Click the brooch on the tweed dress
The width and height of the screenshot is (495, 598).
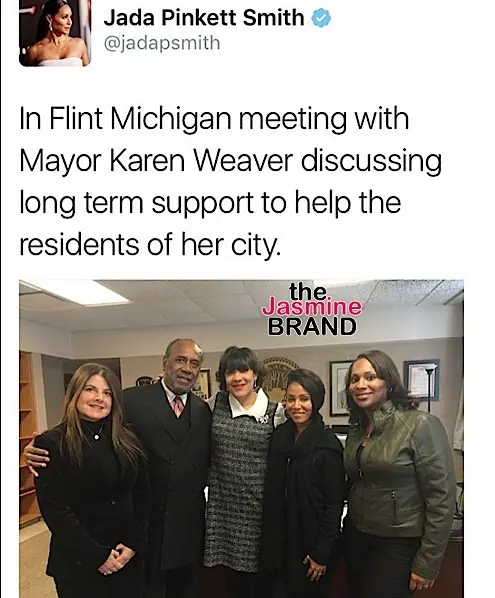263,418
